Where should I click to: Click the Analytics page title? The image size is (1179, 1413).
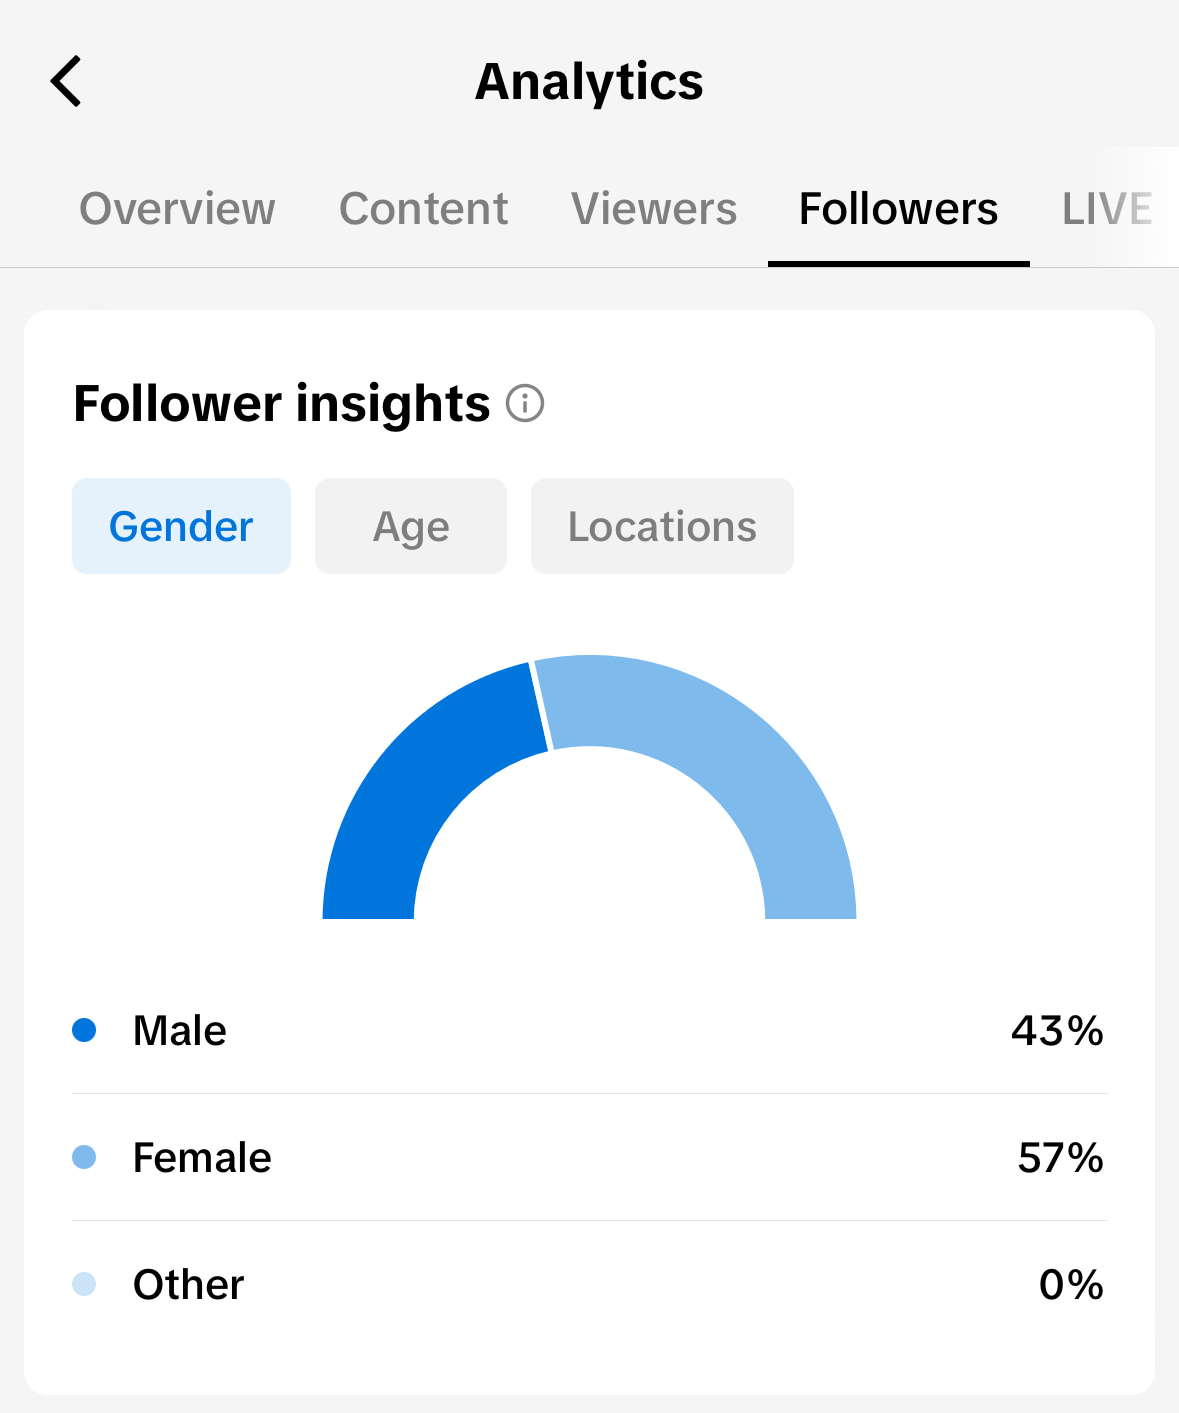[588, 82]
